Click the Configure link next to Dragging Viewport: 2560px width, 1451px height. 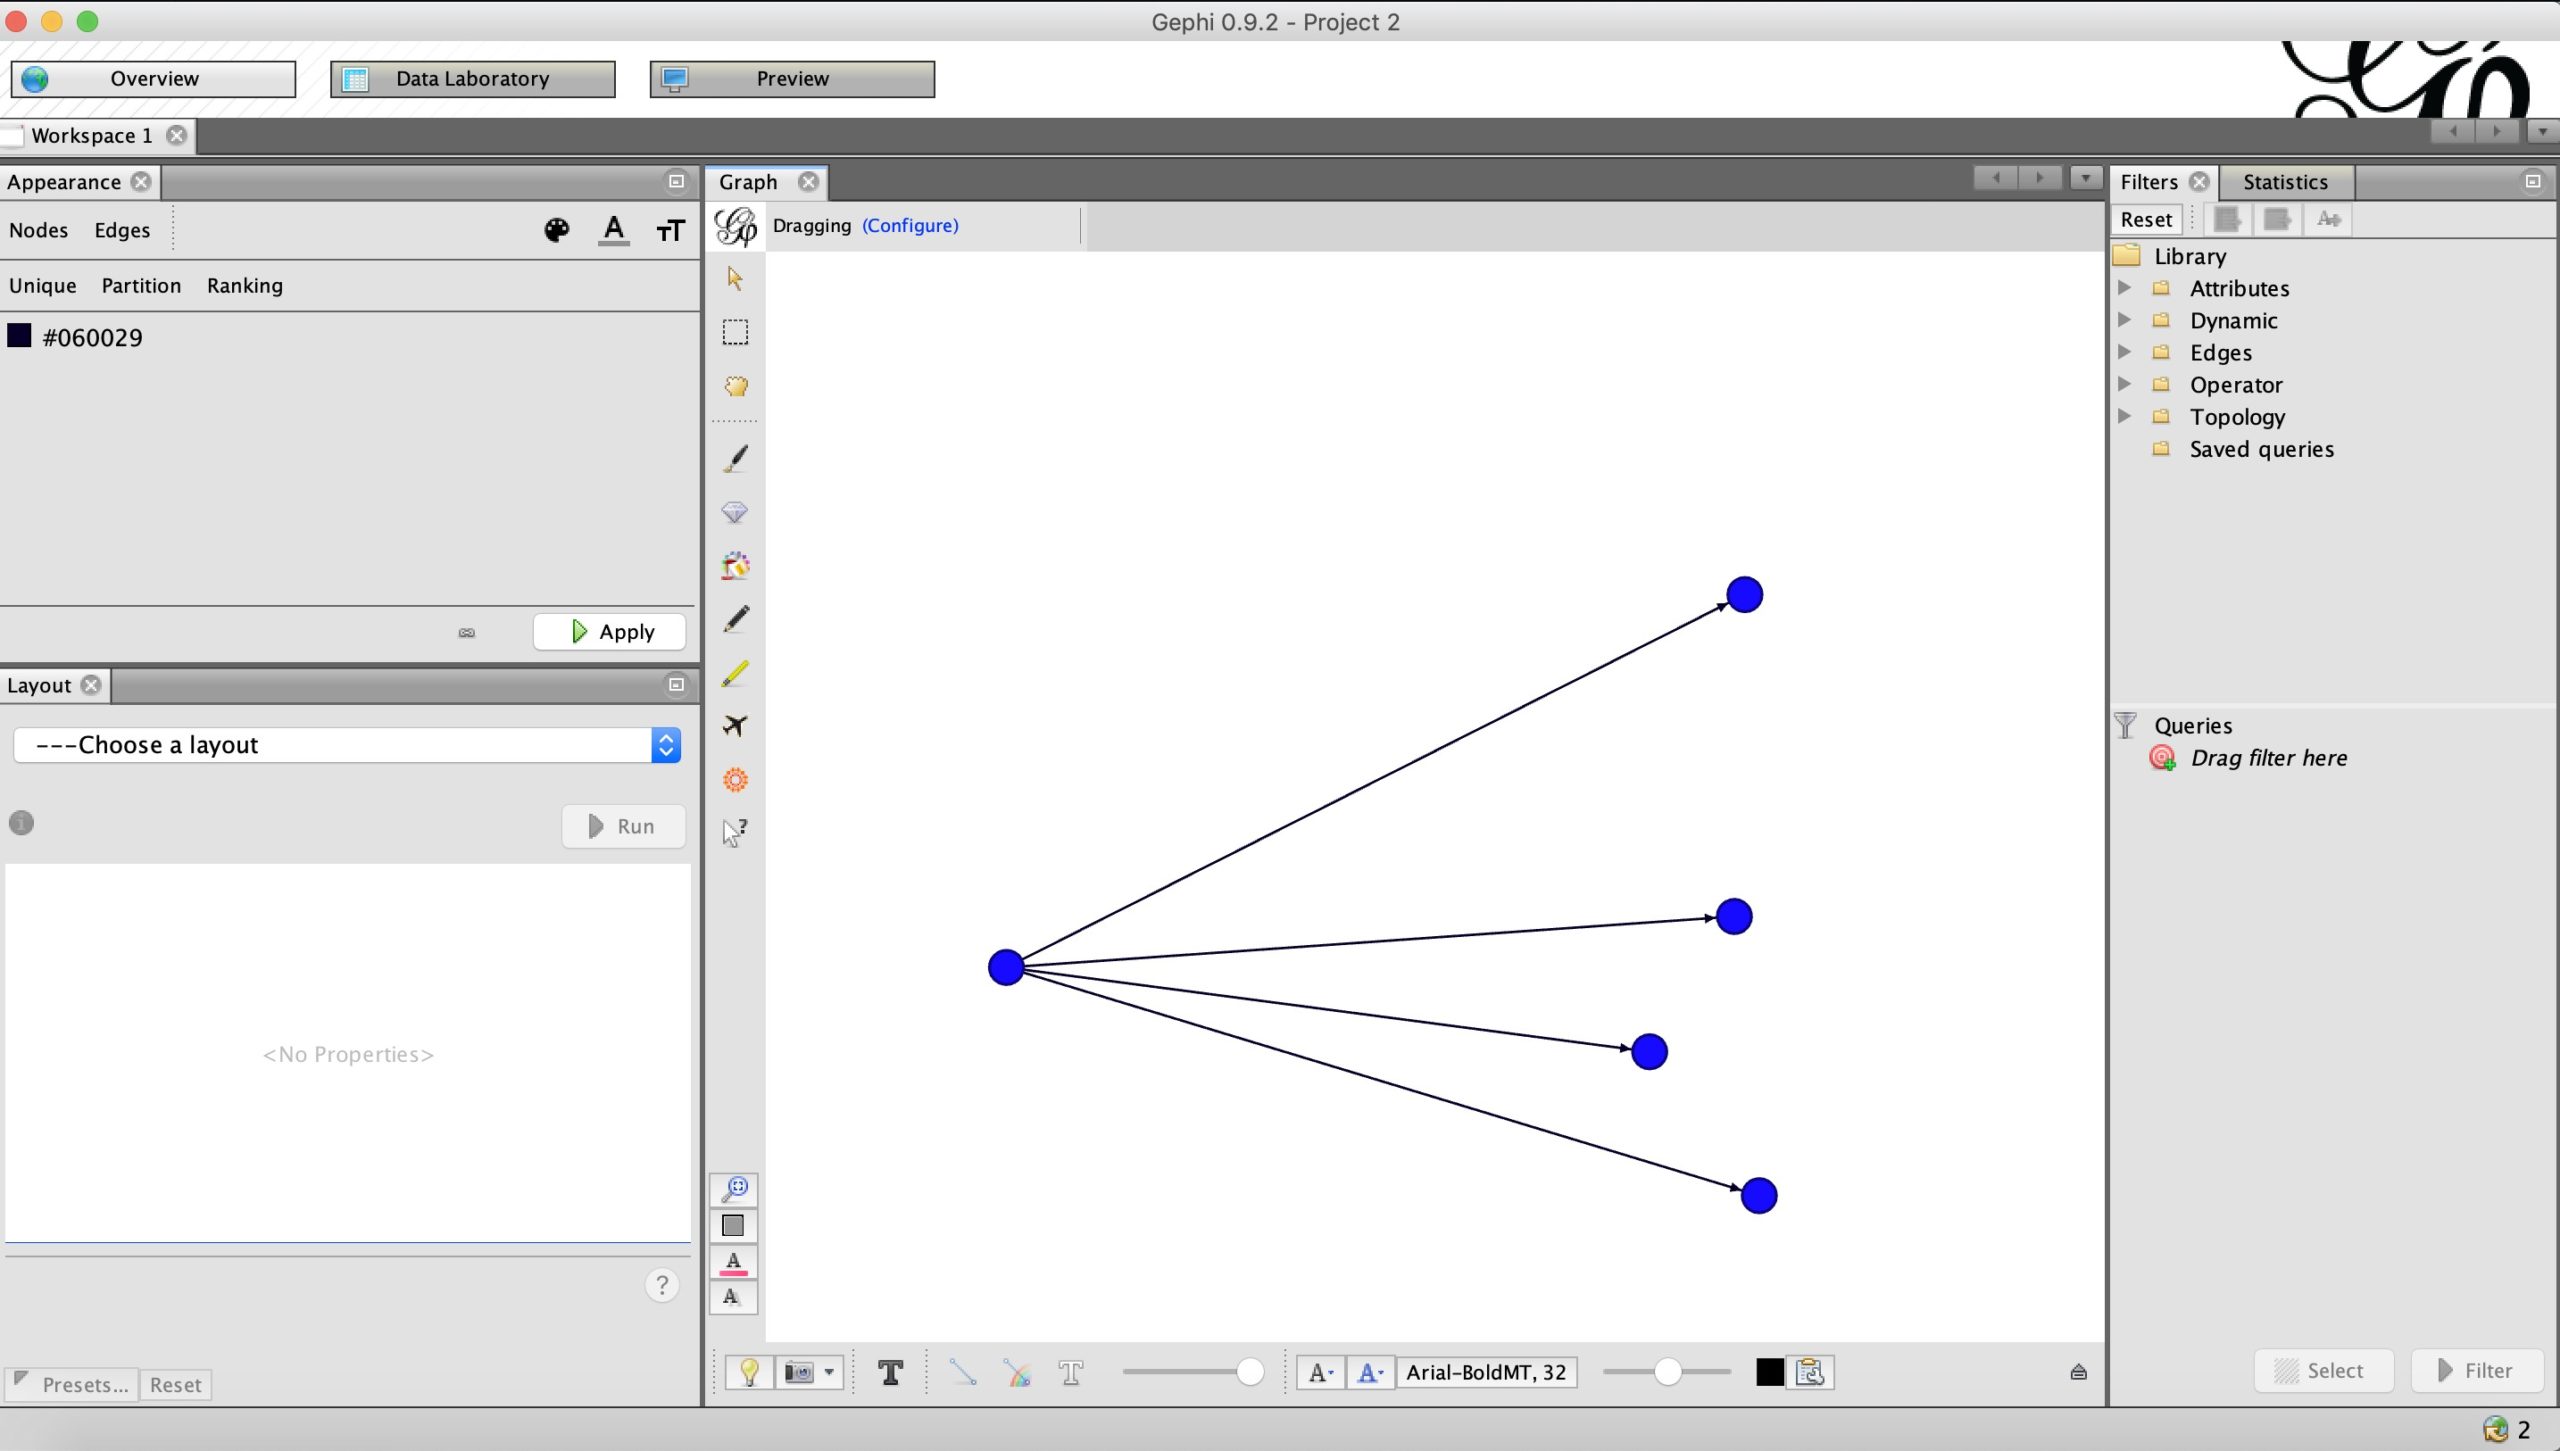tap(910, 226)
